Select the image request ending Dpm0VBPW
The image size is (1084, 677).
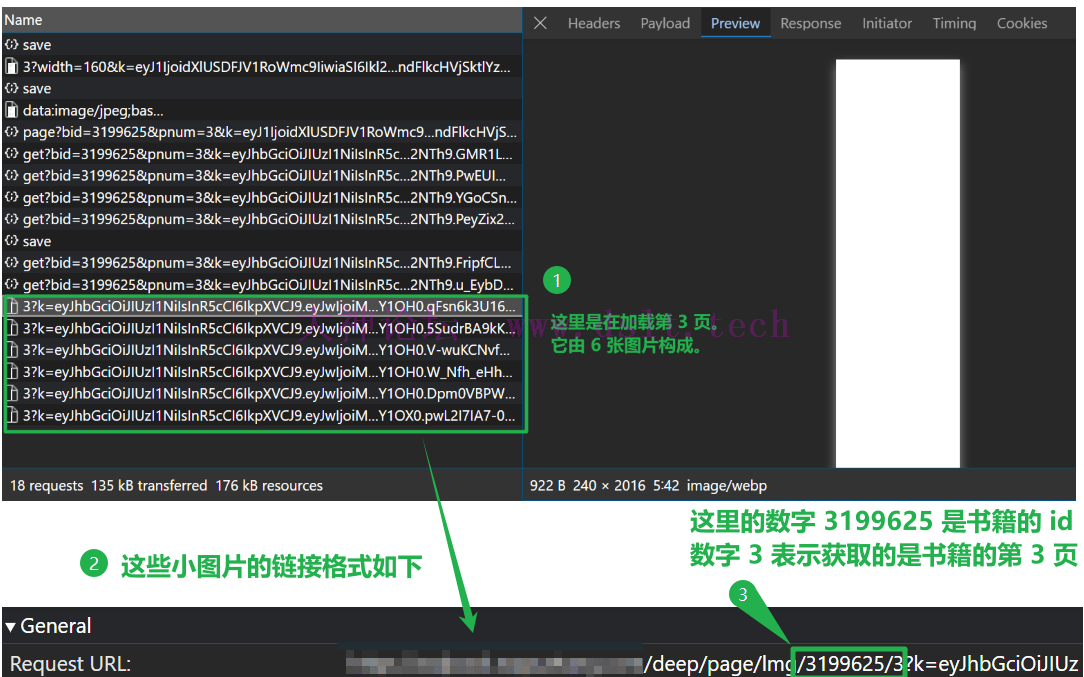pyautogui.click(x=269, y=393)
